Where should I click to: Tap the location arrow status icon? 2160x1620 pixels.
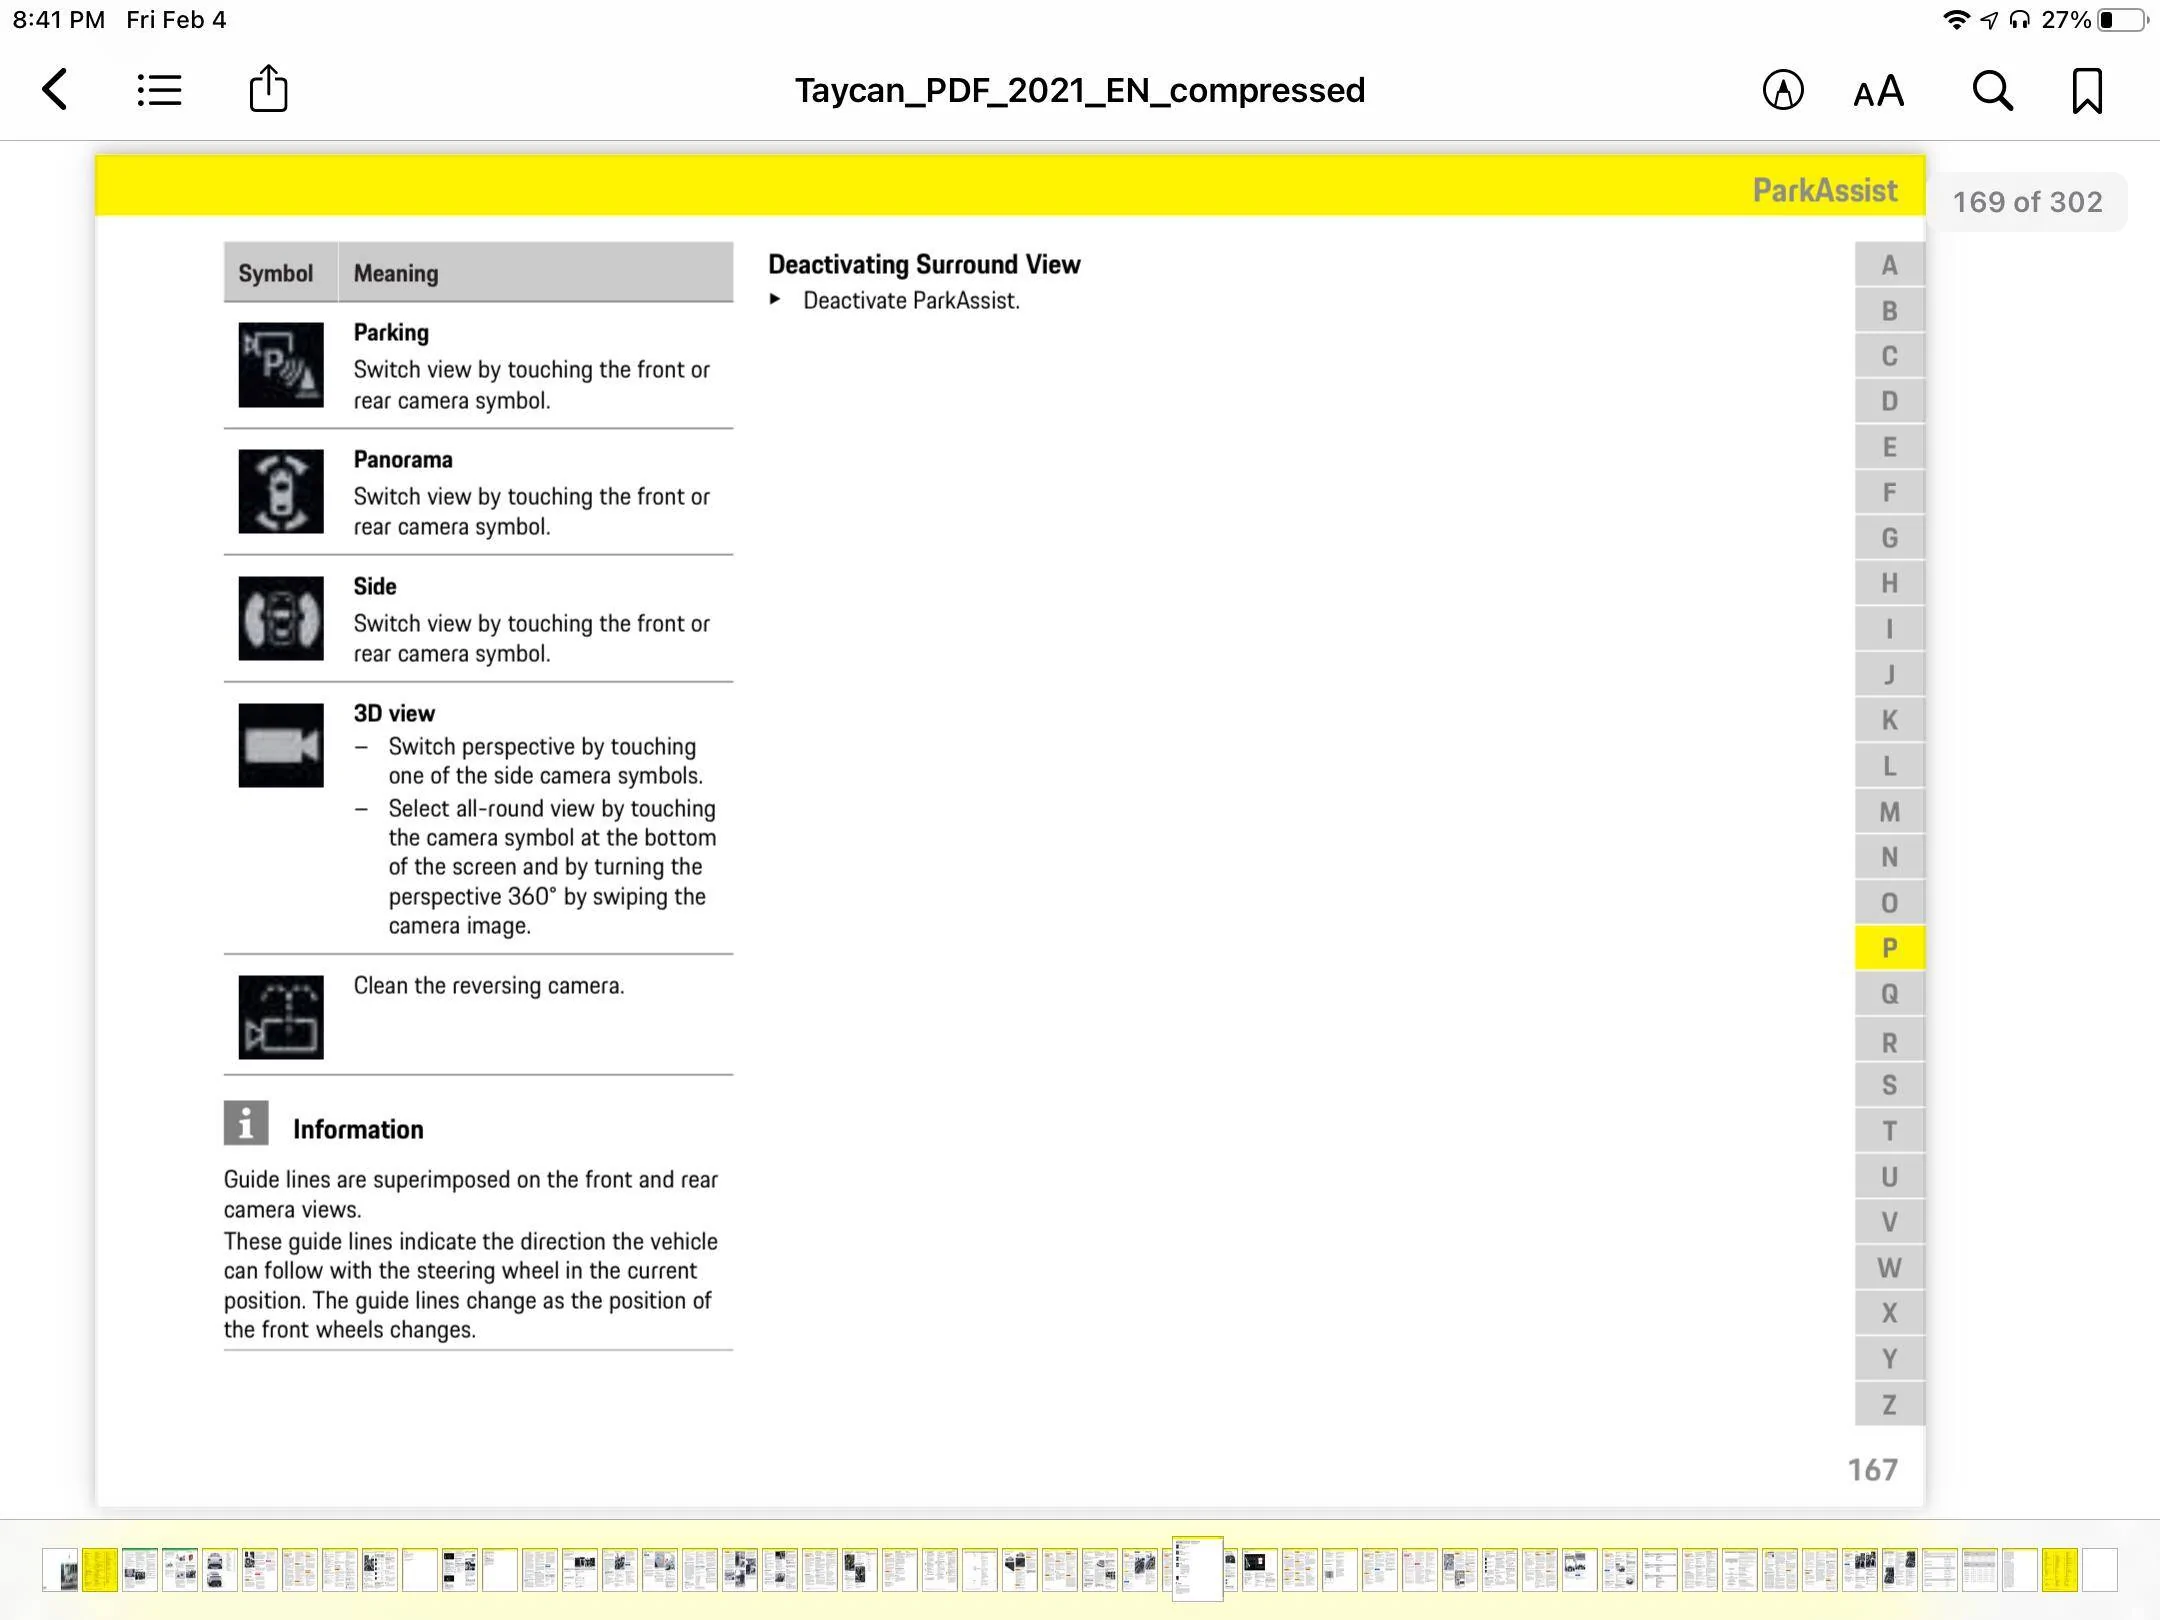(x=1989, y=20)
